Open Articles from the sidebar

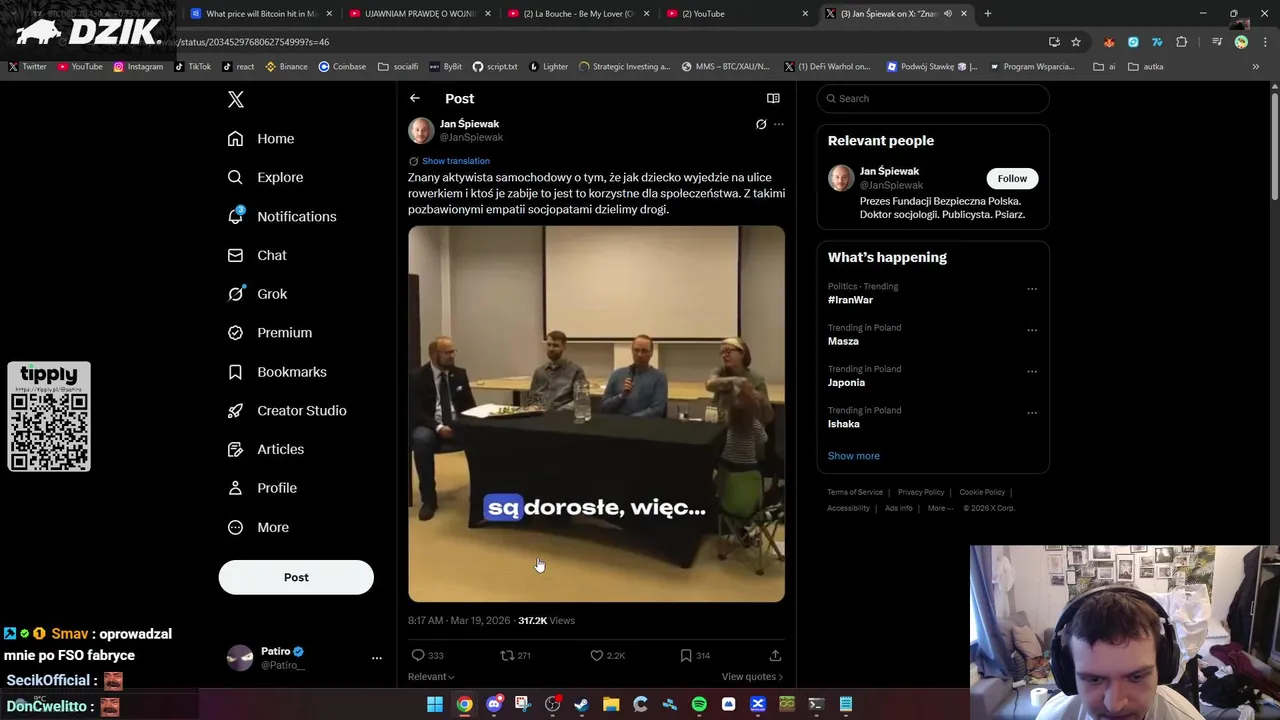pos(265,450)
